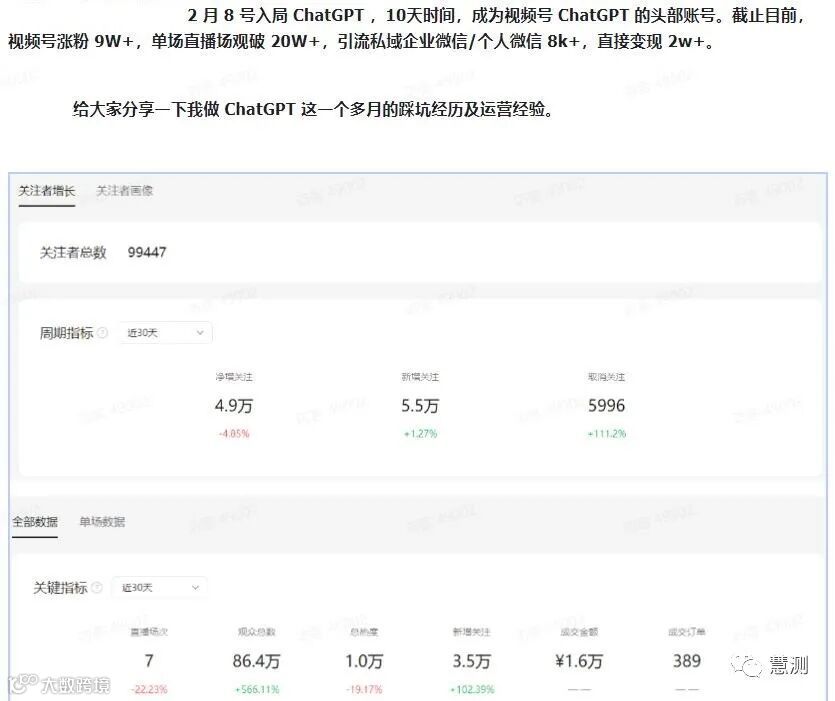
Task: Click the 新增关注 value 5.5万
Action: tap(420, 406)
